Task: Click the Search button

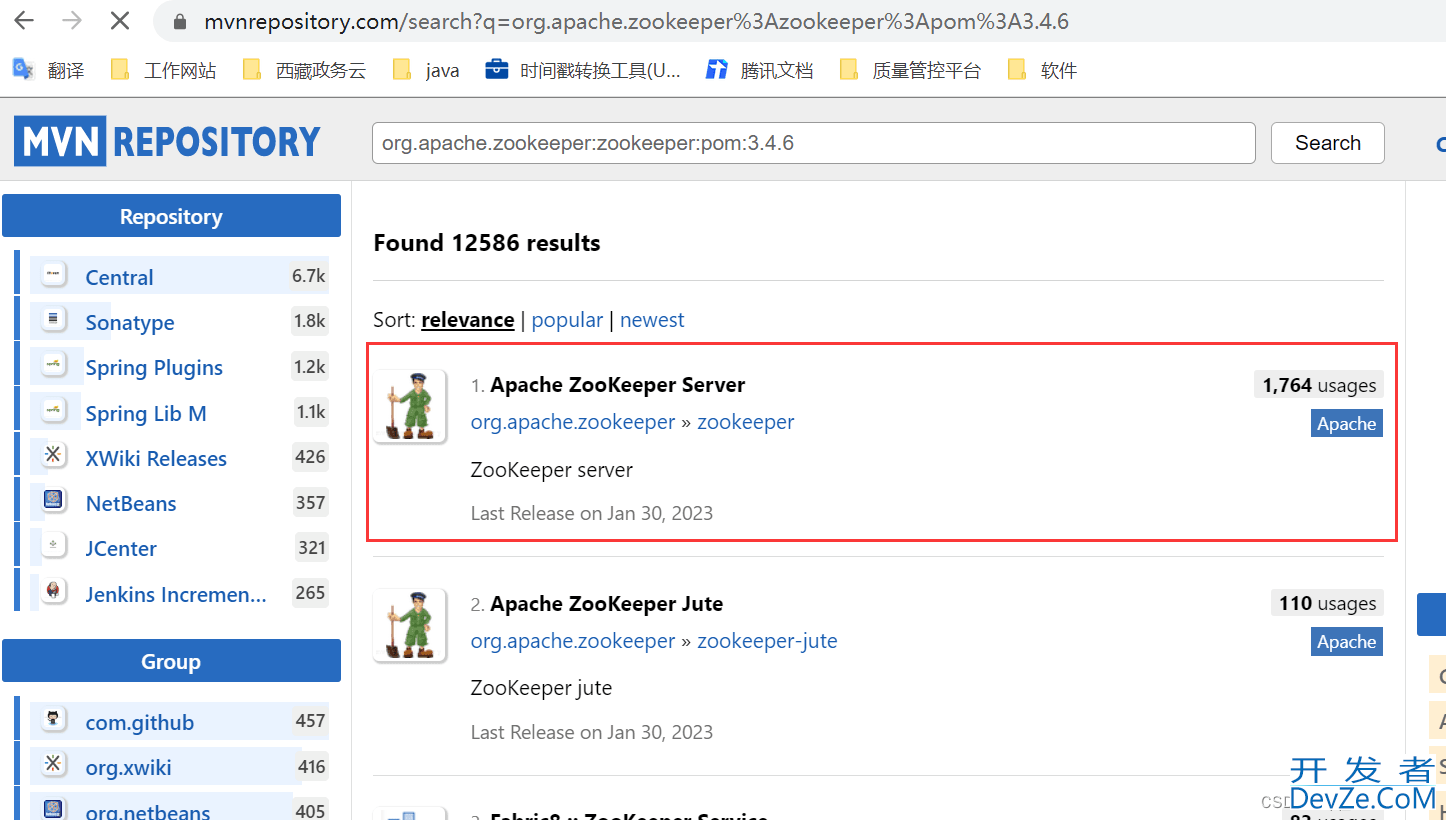Action: (x=1327, y=143)
